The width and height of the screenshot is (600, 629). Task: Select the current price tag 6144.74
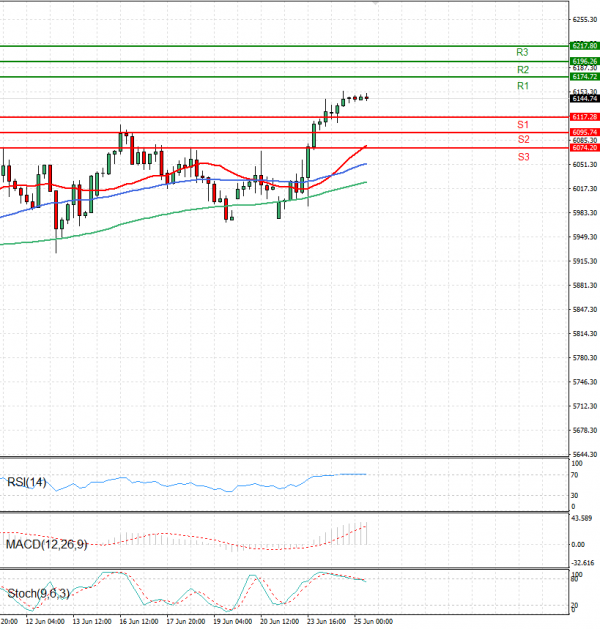point(585,99)
